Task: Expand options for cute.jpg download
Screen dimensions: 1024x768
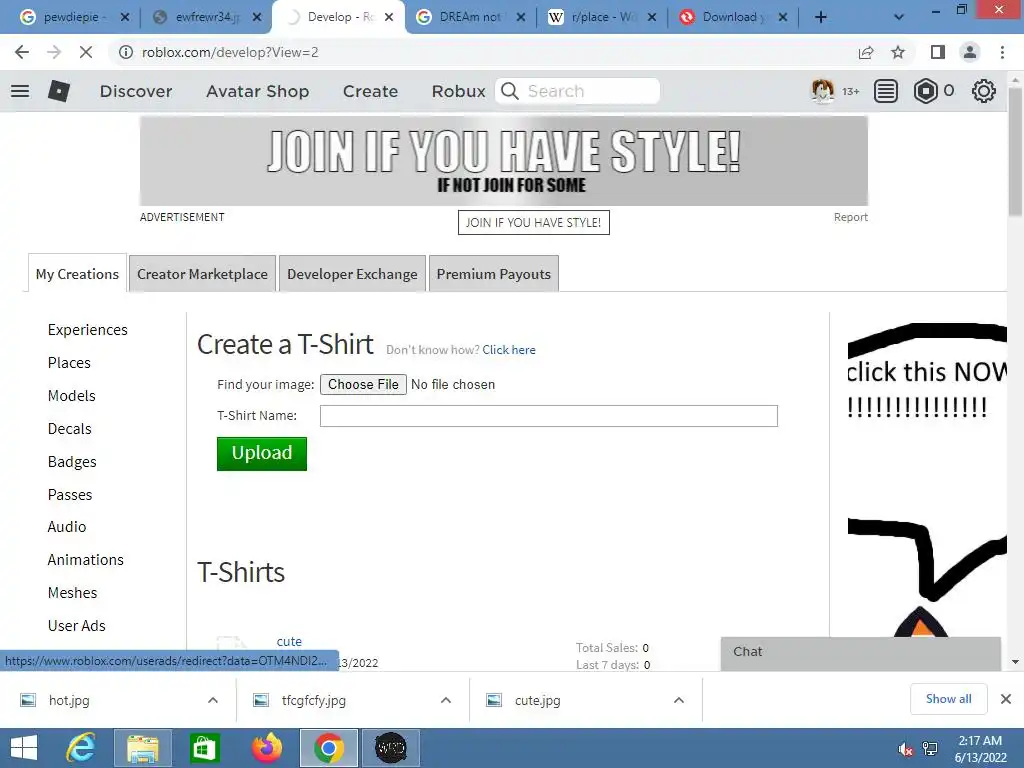Action: click(679, 700)
